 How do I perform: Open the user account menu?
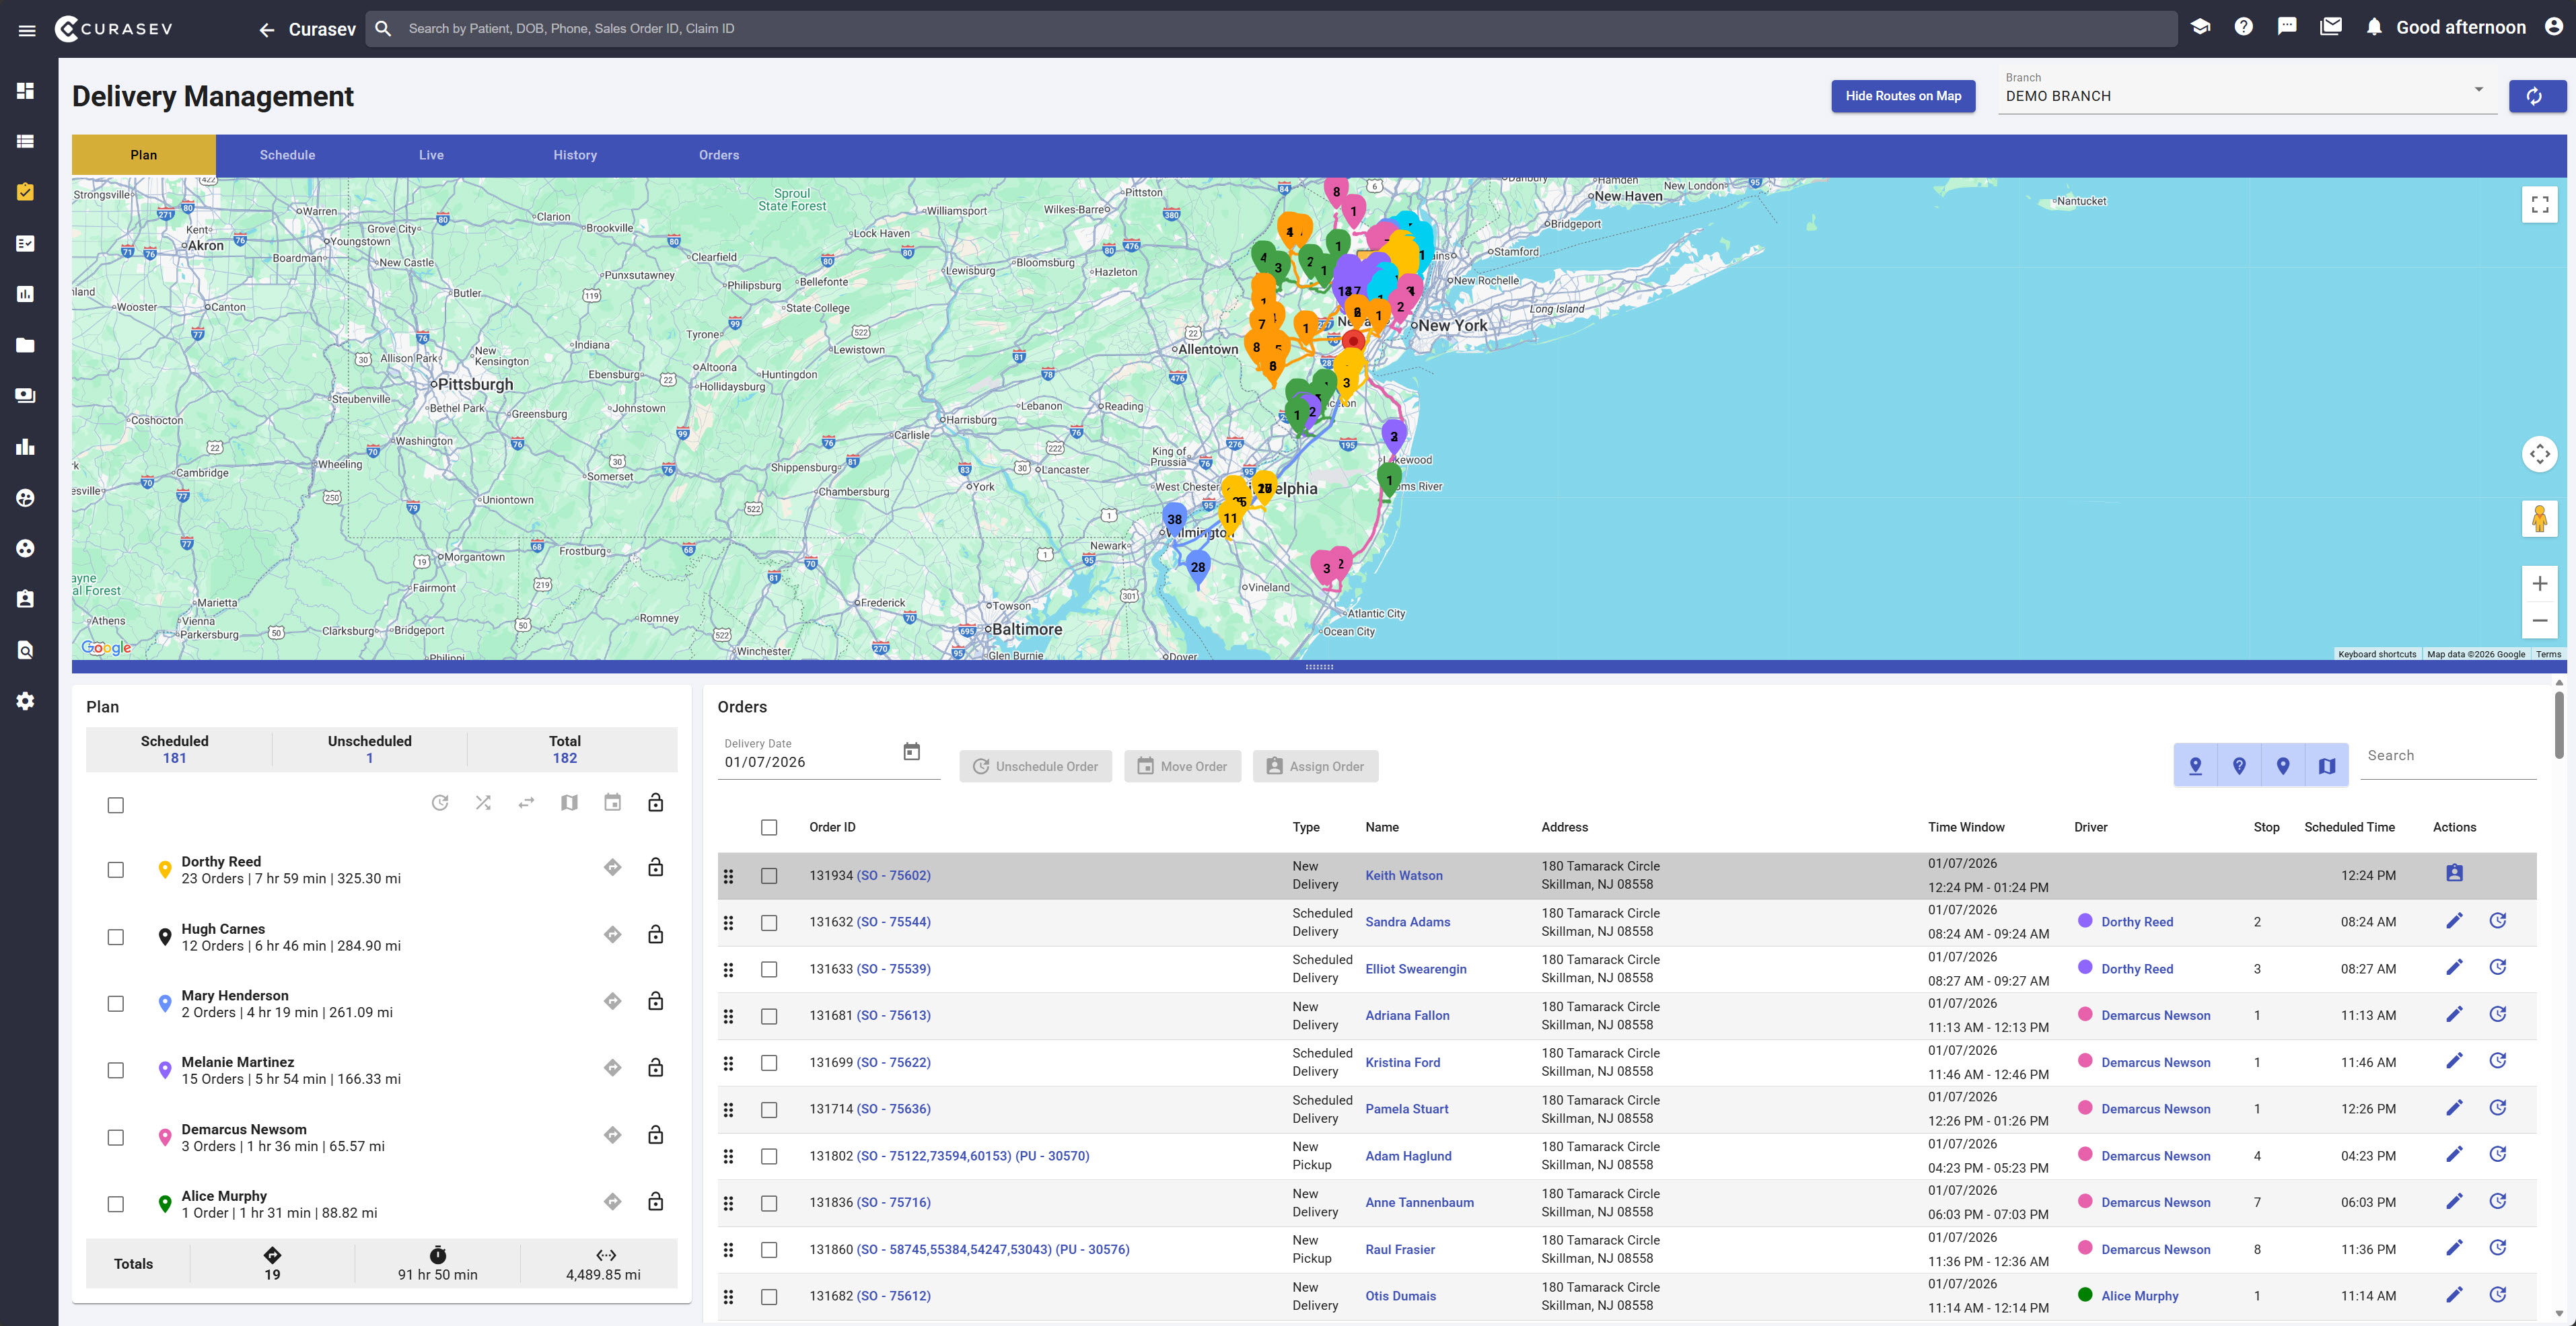click(2553, 27)
